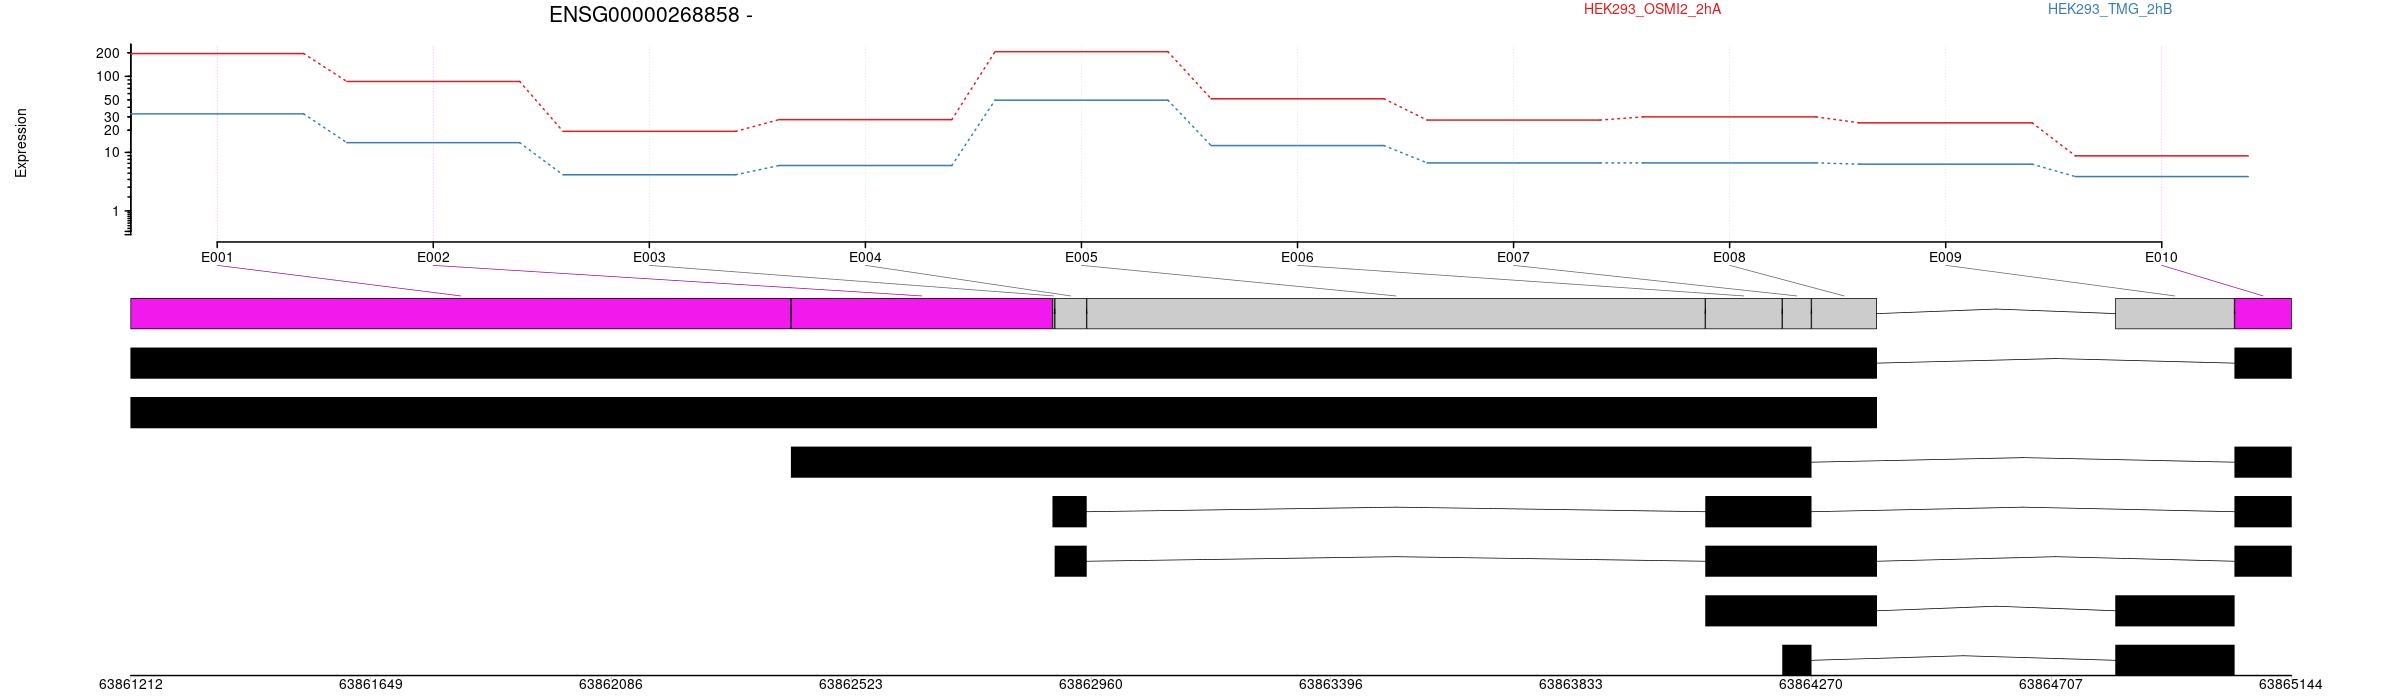Viewport: 2400px width, 700px height.
Task: Click the red expression line above E005
Action: (x=1081, y=51)
